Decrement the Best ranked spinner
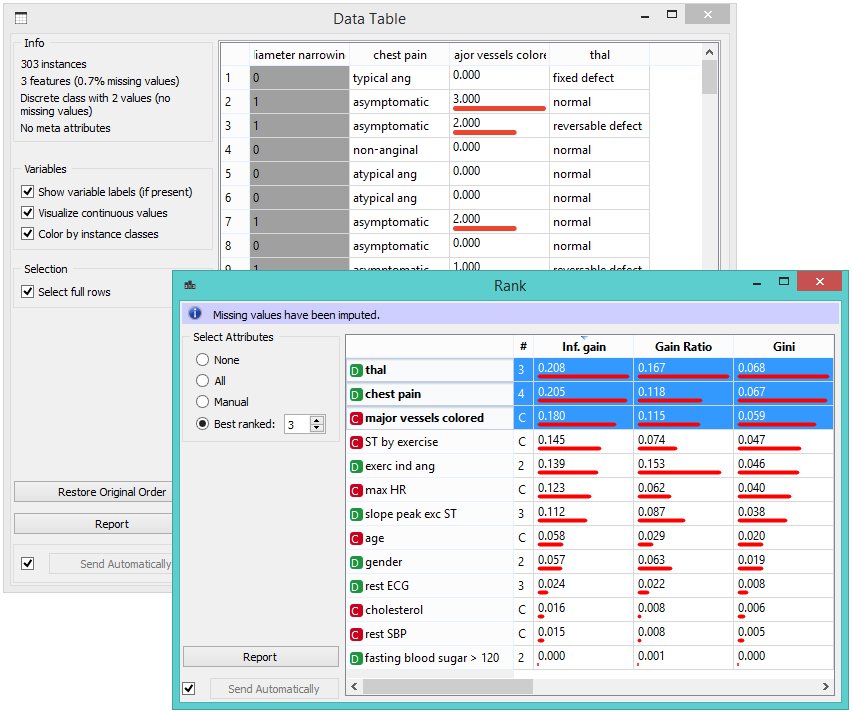The height and width of the screenshot is (713, 852). point(316,425)
